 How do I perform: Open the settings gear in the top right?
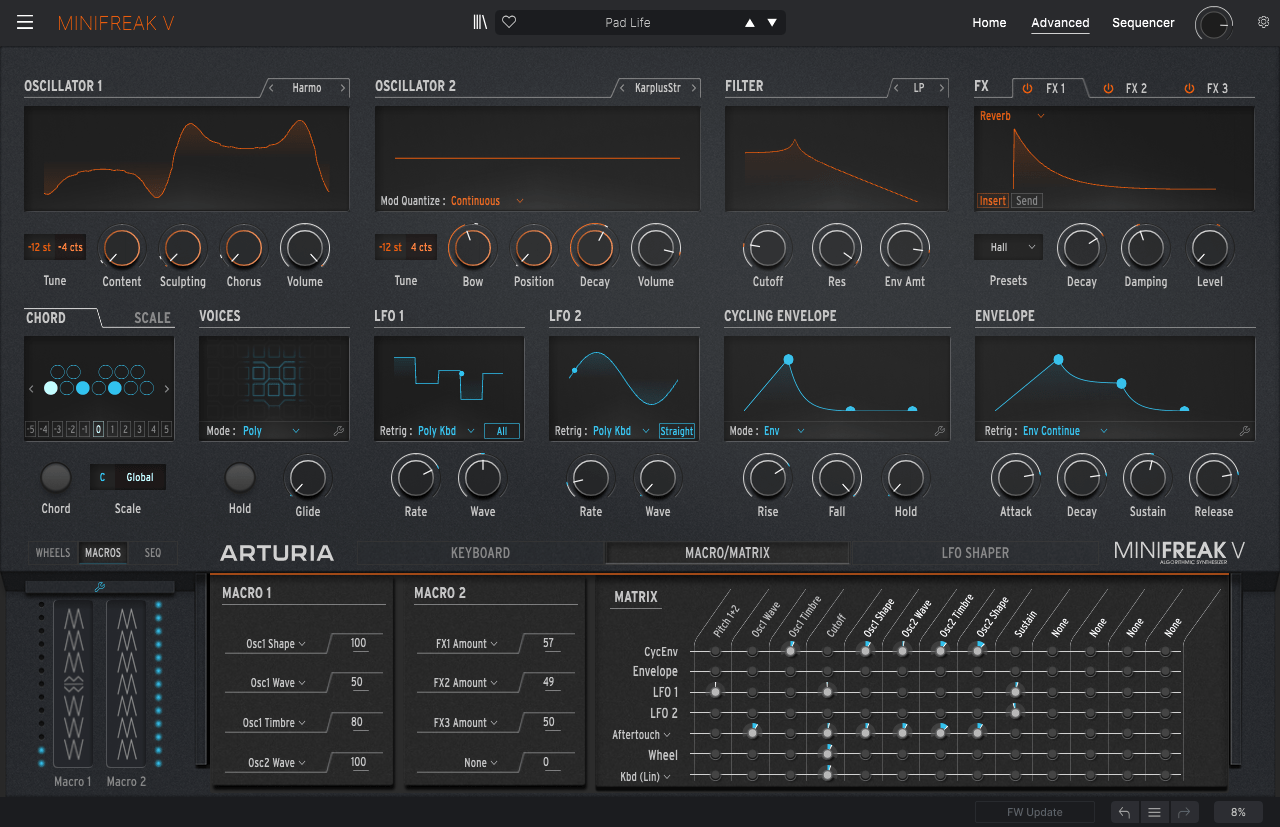(x=1263, y=20)
